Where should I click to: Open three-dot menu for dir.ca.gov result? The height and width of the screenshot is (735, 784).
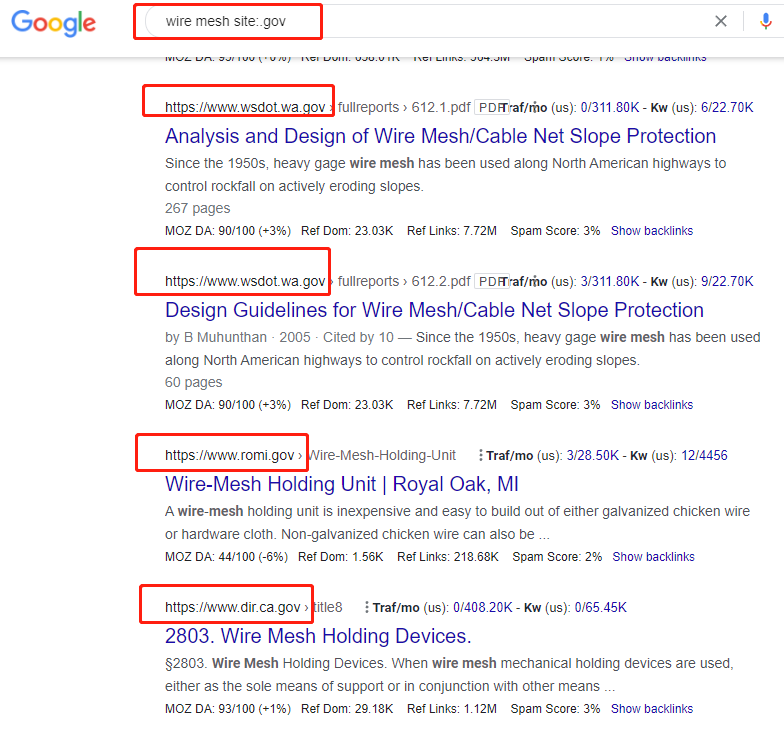[x=367, y=607]
